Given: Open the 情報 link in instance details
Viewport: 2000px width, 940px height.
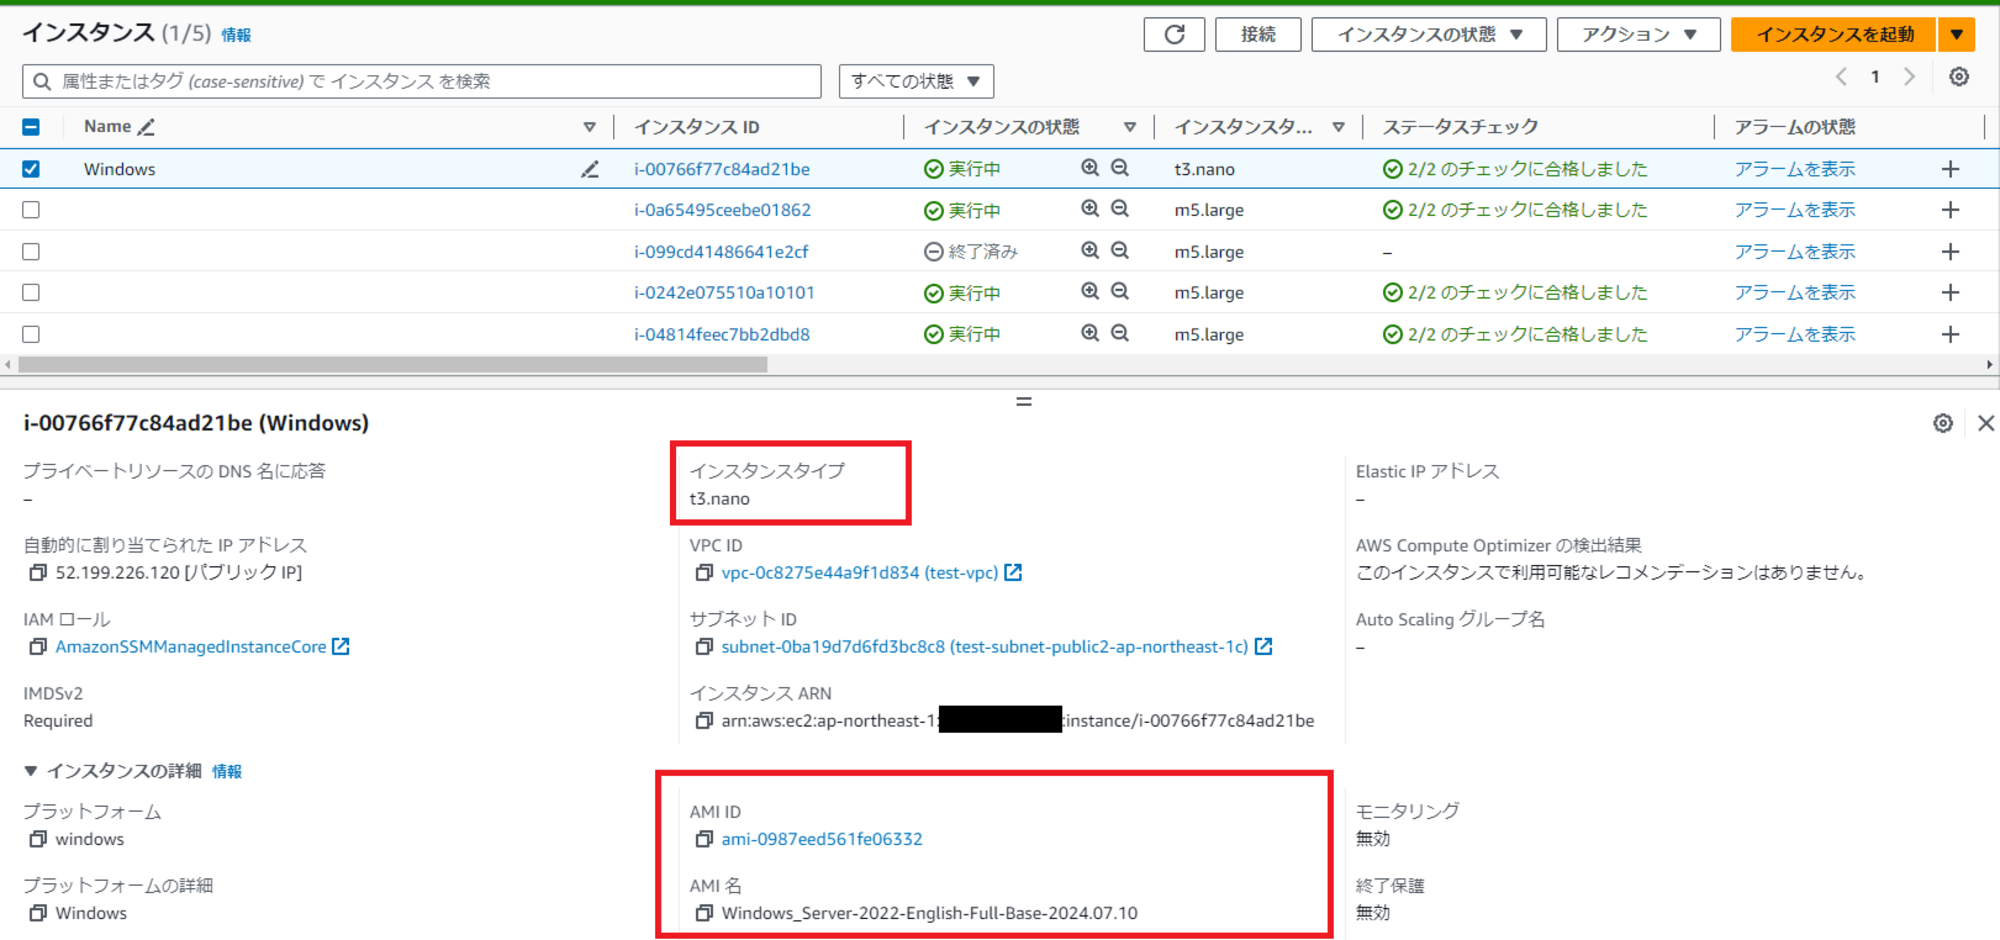Looking at the screenshot, I should pyautogui.click(x=227, y=771).
